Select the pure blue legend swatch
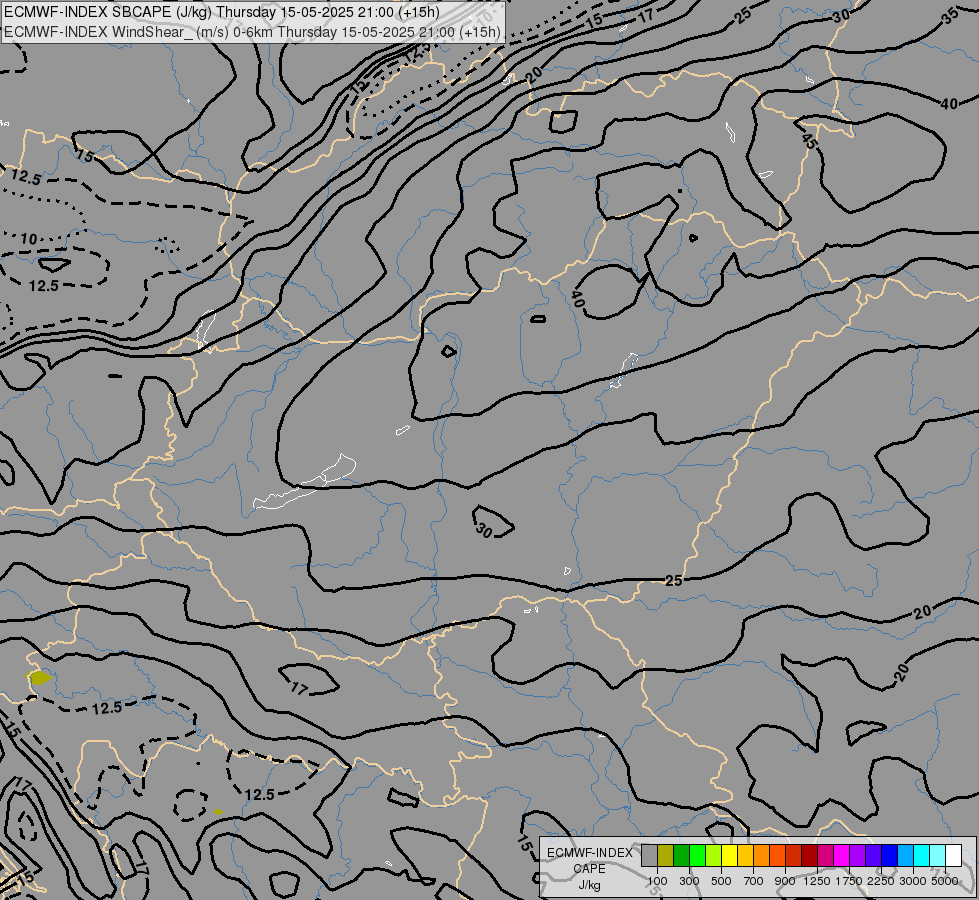979x900 pixels. coord(889,855)
